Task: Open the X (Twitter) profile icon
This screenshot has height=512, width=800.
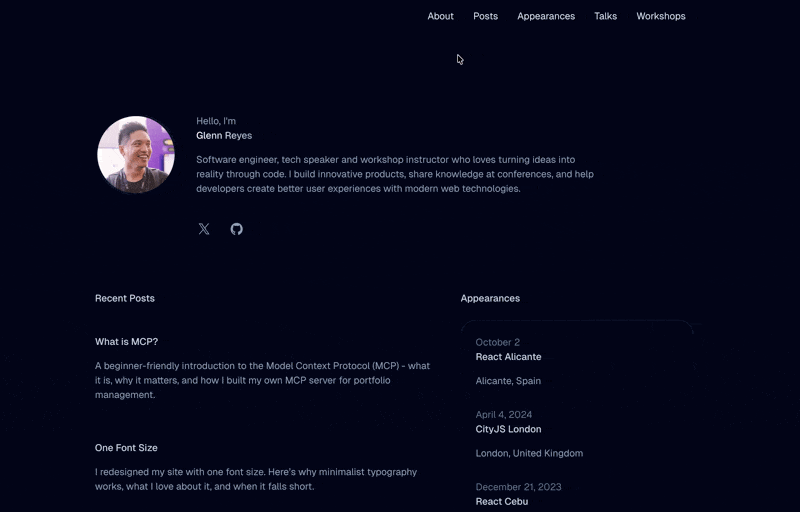Action: click(204, 229)
